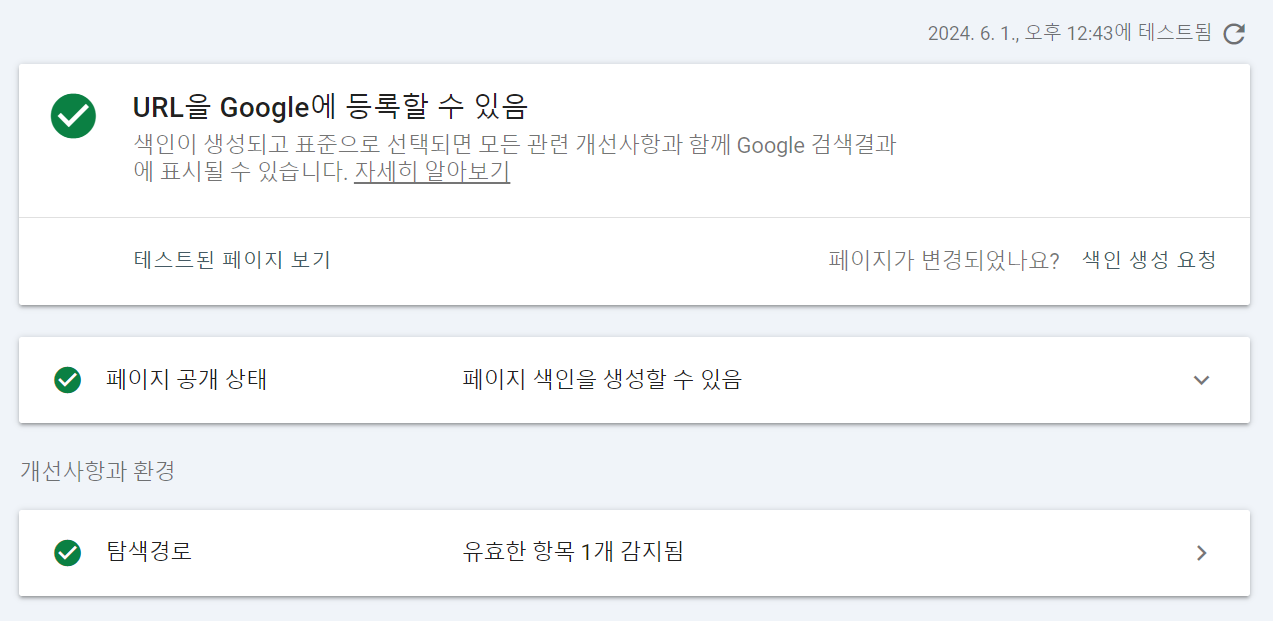The image size is (1273, 621).
Task: View the tested page via 테스트된 페이지 보기
Action: (x=233, y=259)
